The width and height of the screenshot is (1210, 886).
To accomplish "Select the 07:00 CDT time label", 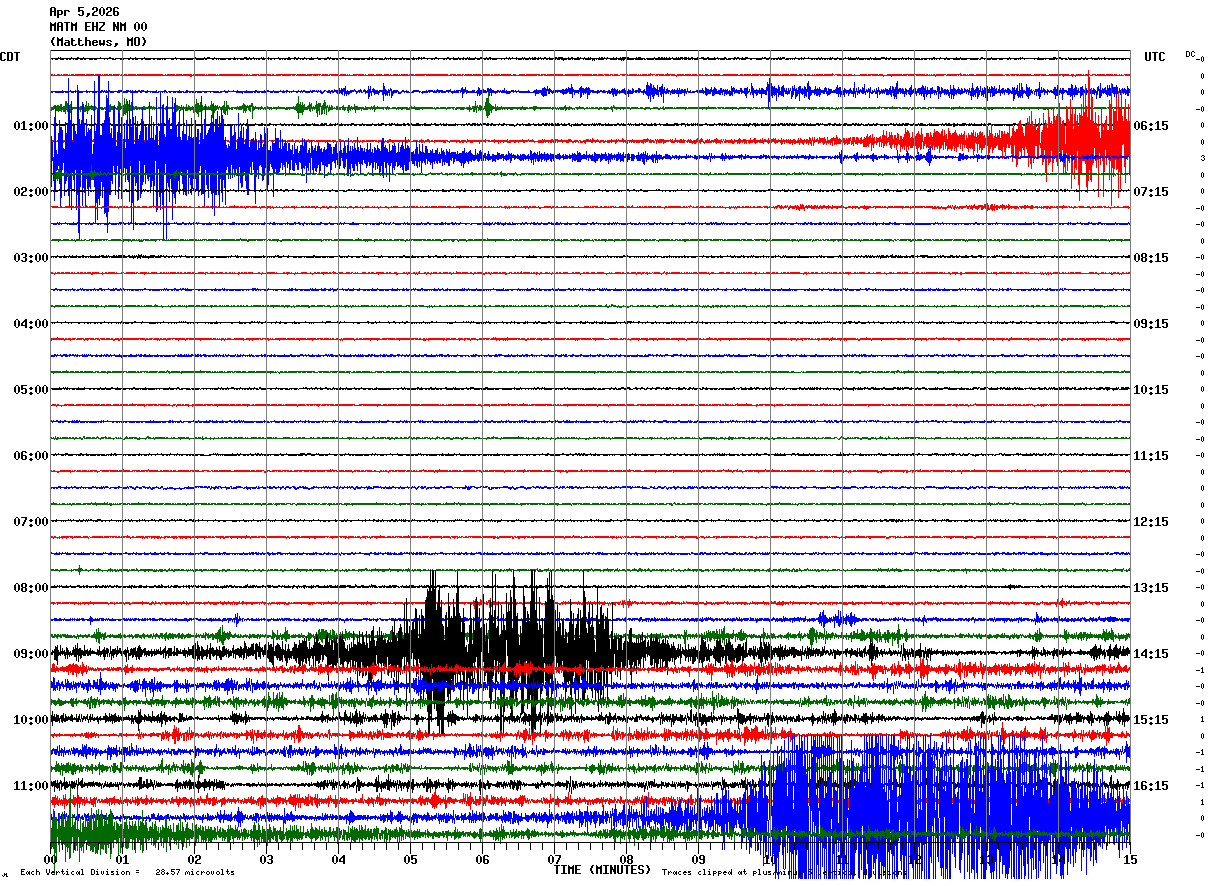I will click(31, 522).
